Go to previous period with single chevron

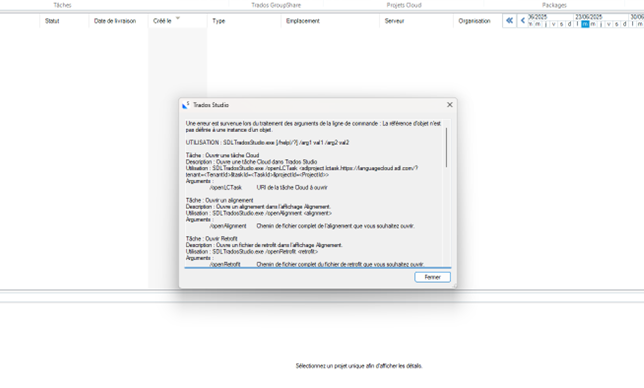[522, 21]
